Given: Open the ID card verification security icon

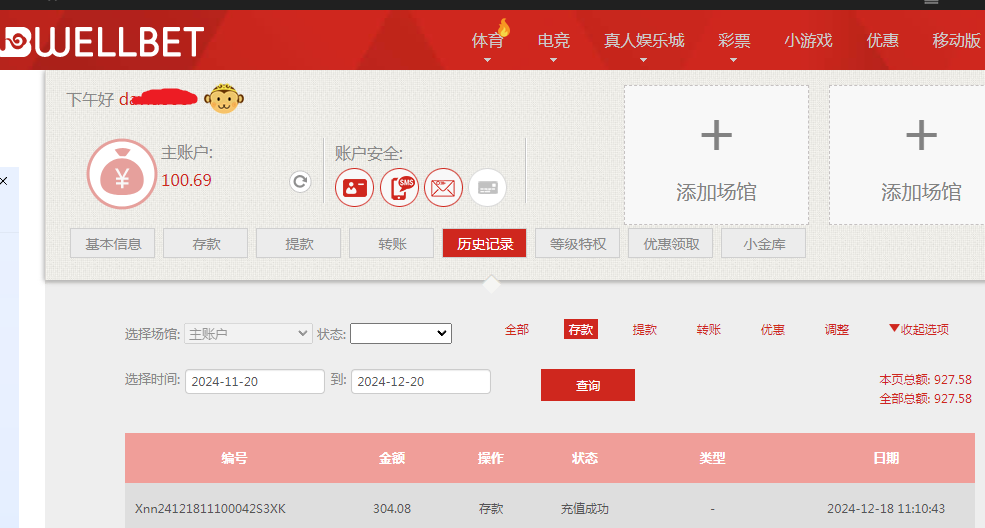Looking at the screenshot, I should click(x=354, y=188).
